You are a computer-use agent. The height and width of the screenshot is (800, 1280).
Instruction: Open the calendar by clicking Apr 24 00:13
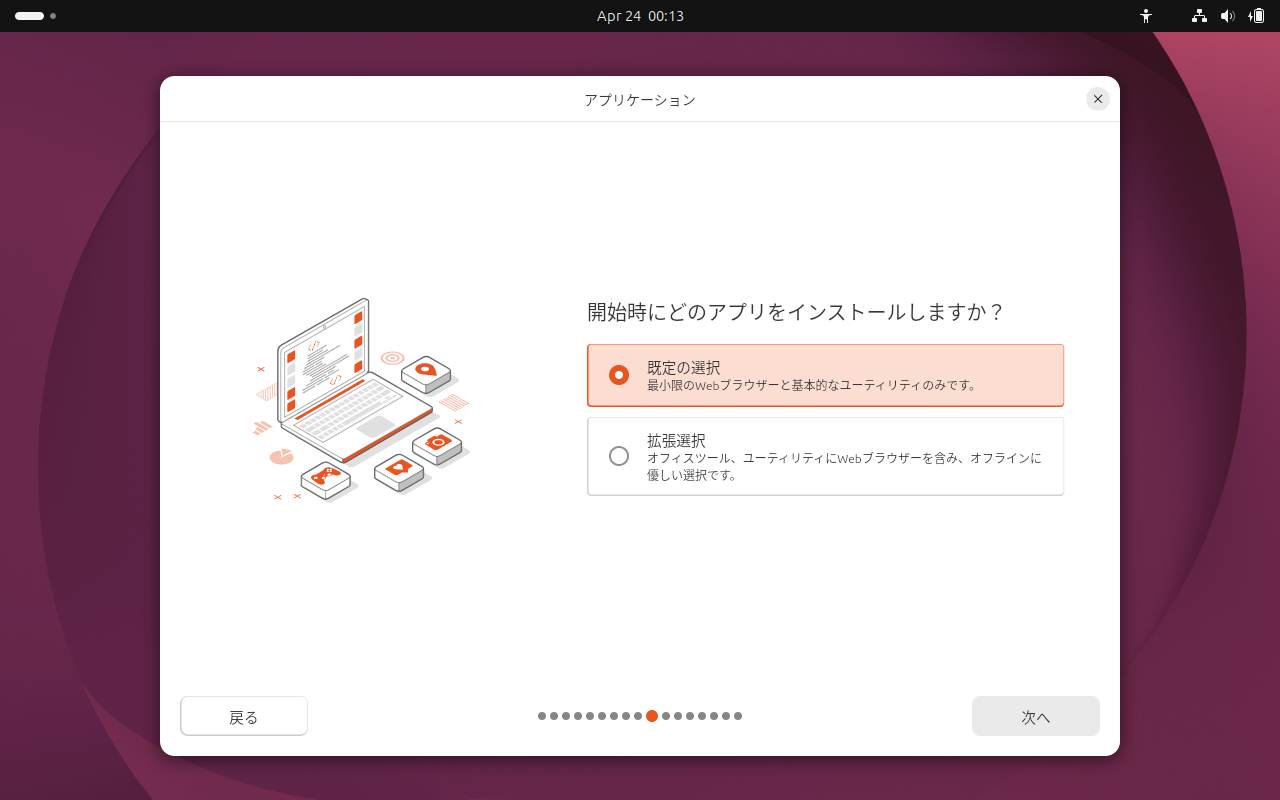[x=639, y=16]
